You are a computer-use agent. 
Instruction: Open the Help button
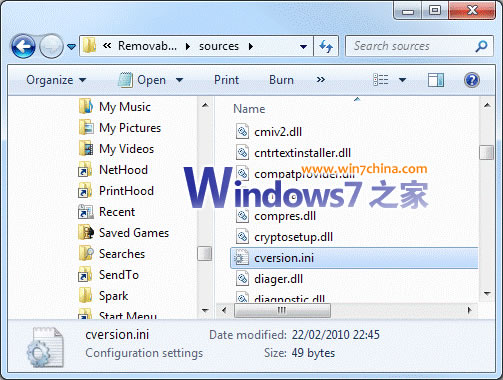[472, 80]
